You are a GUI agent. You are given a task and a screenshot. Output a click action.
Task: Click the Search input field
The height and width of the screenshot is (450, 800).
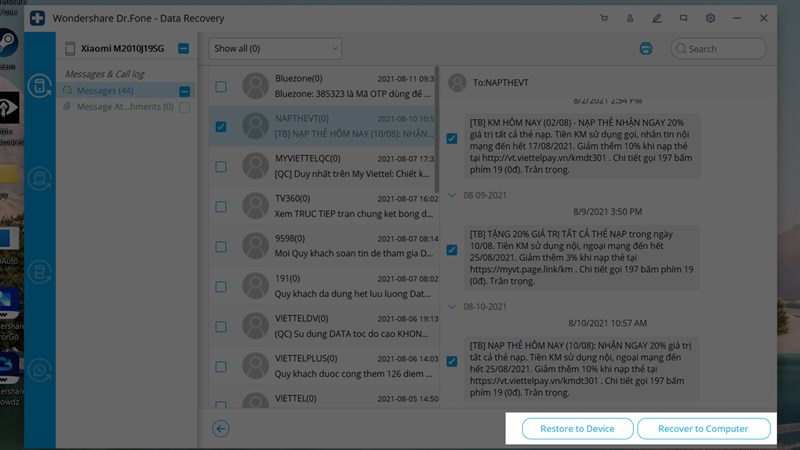tap(718, 48)
